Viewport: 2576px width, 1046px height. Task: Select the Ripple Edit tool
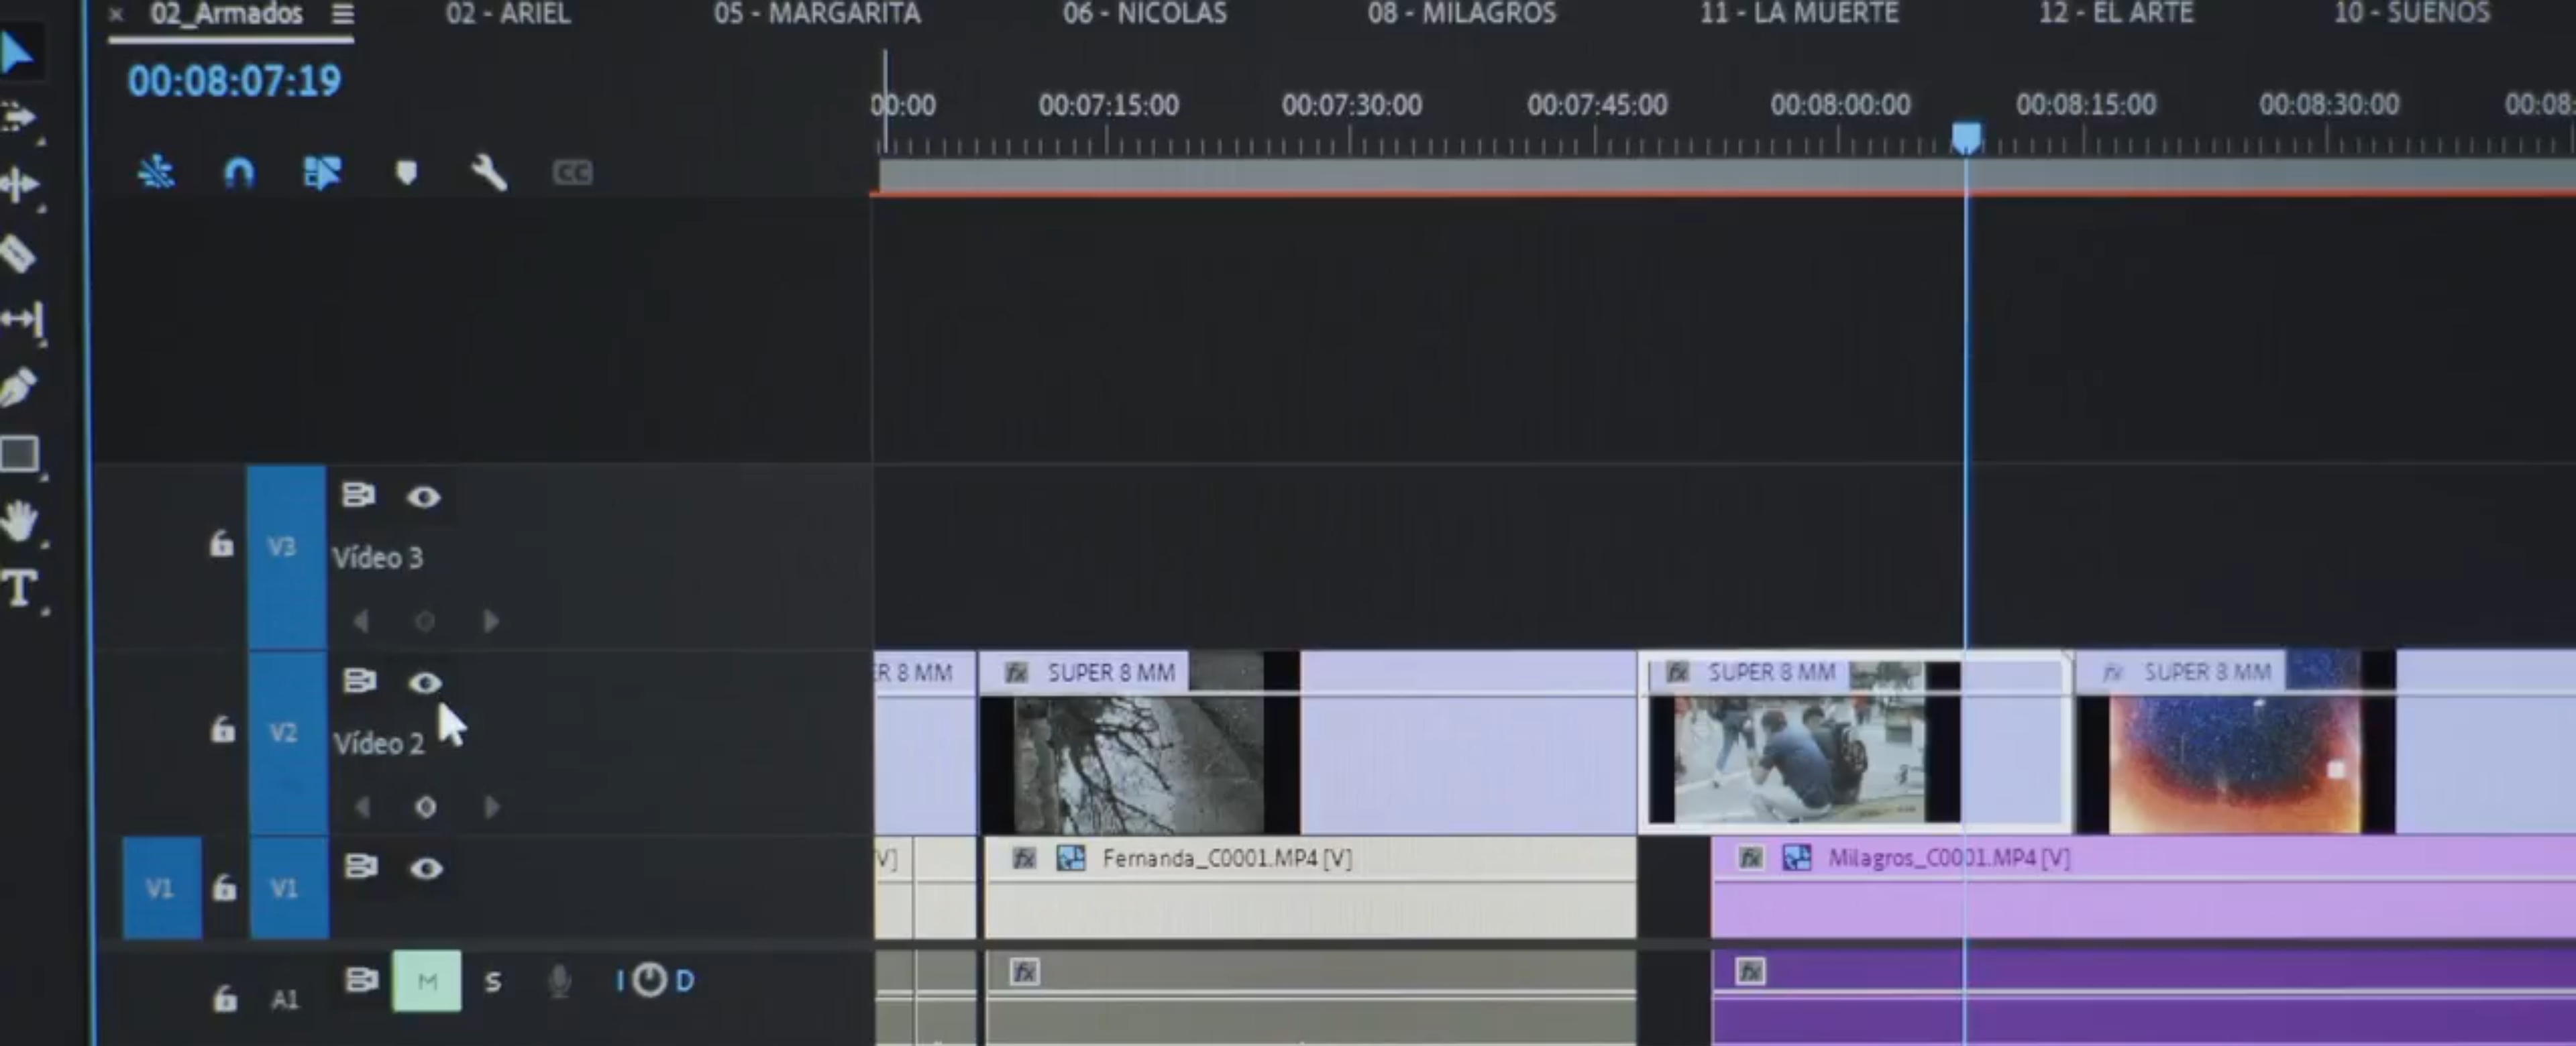(x=19, y=184)
